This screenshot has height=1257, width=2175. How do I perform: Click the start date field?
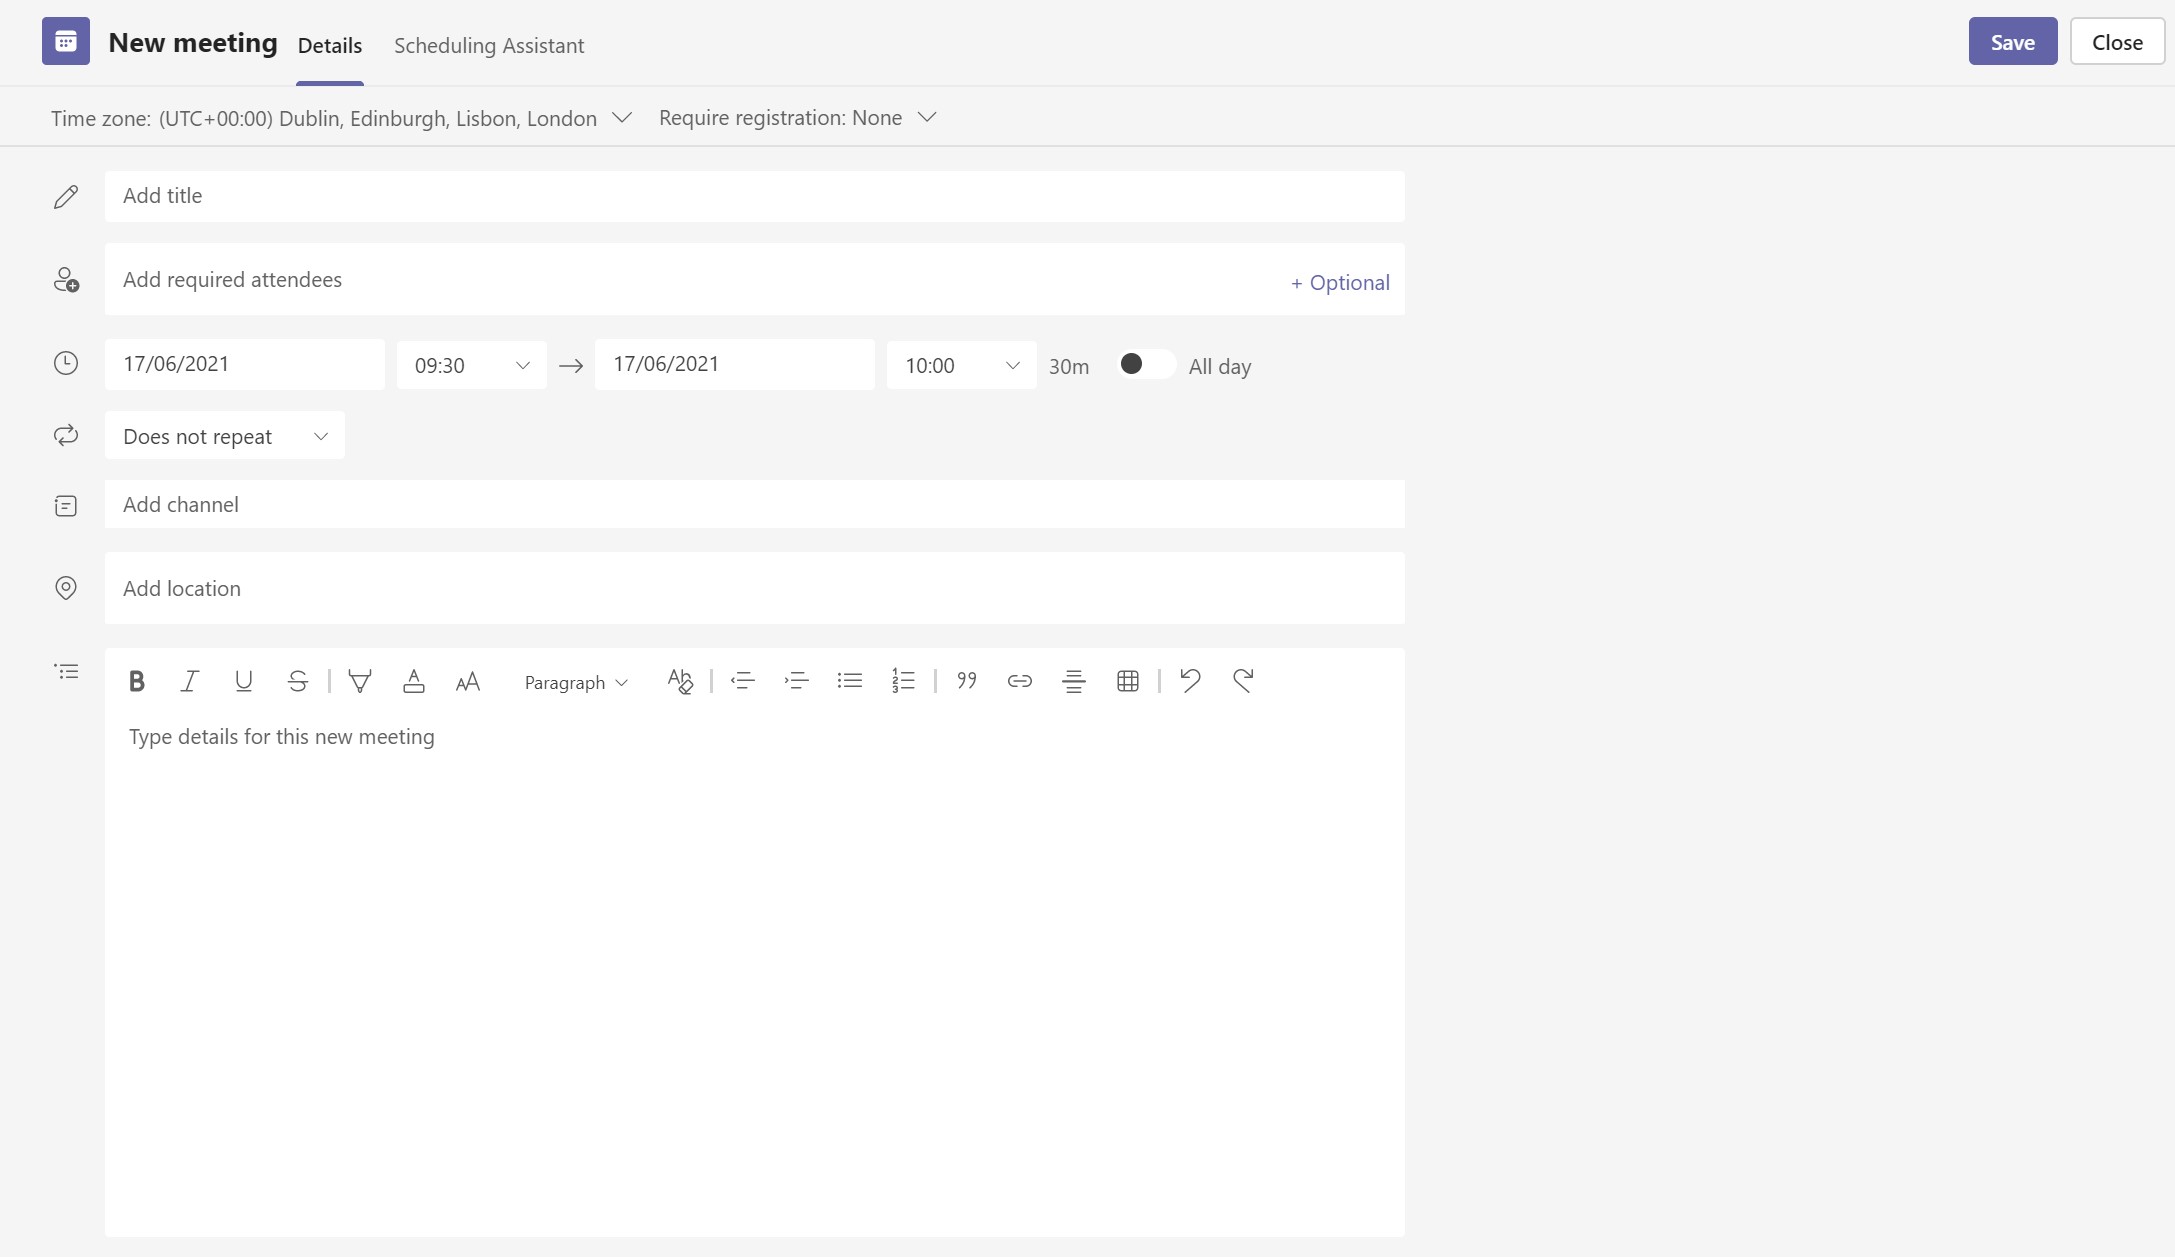point(245,364)
